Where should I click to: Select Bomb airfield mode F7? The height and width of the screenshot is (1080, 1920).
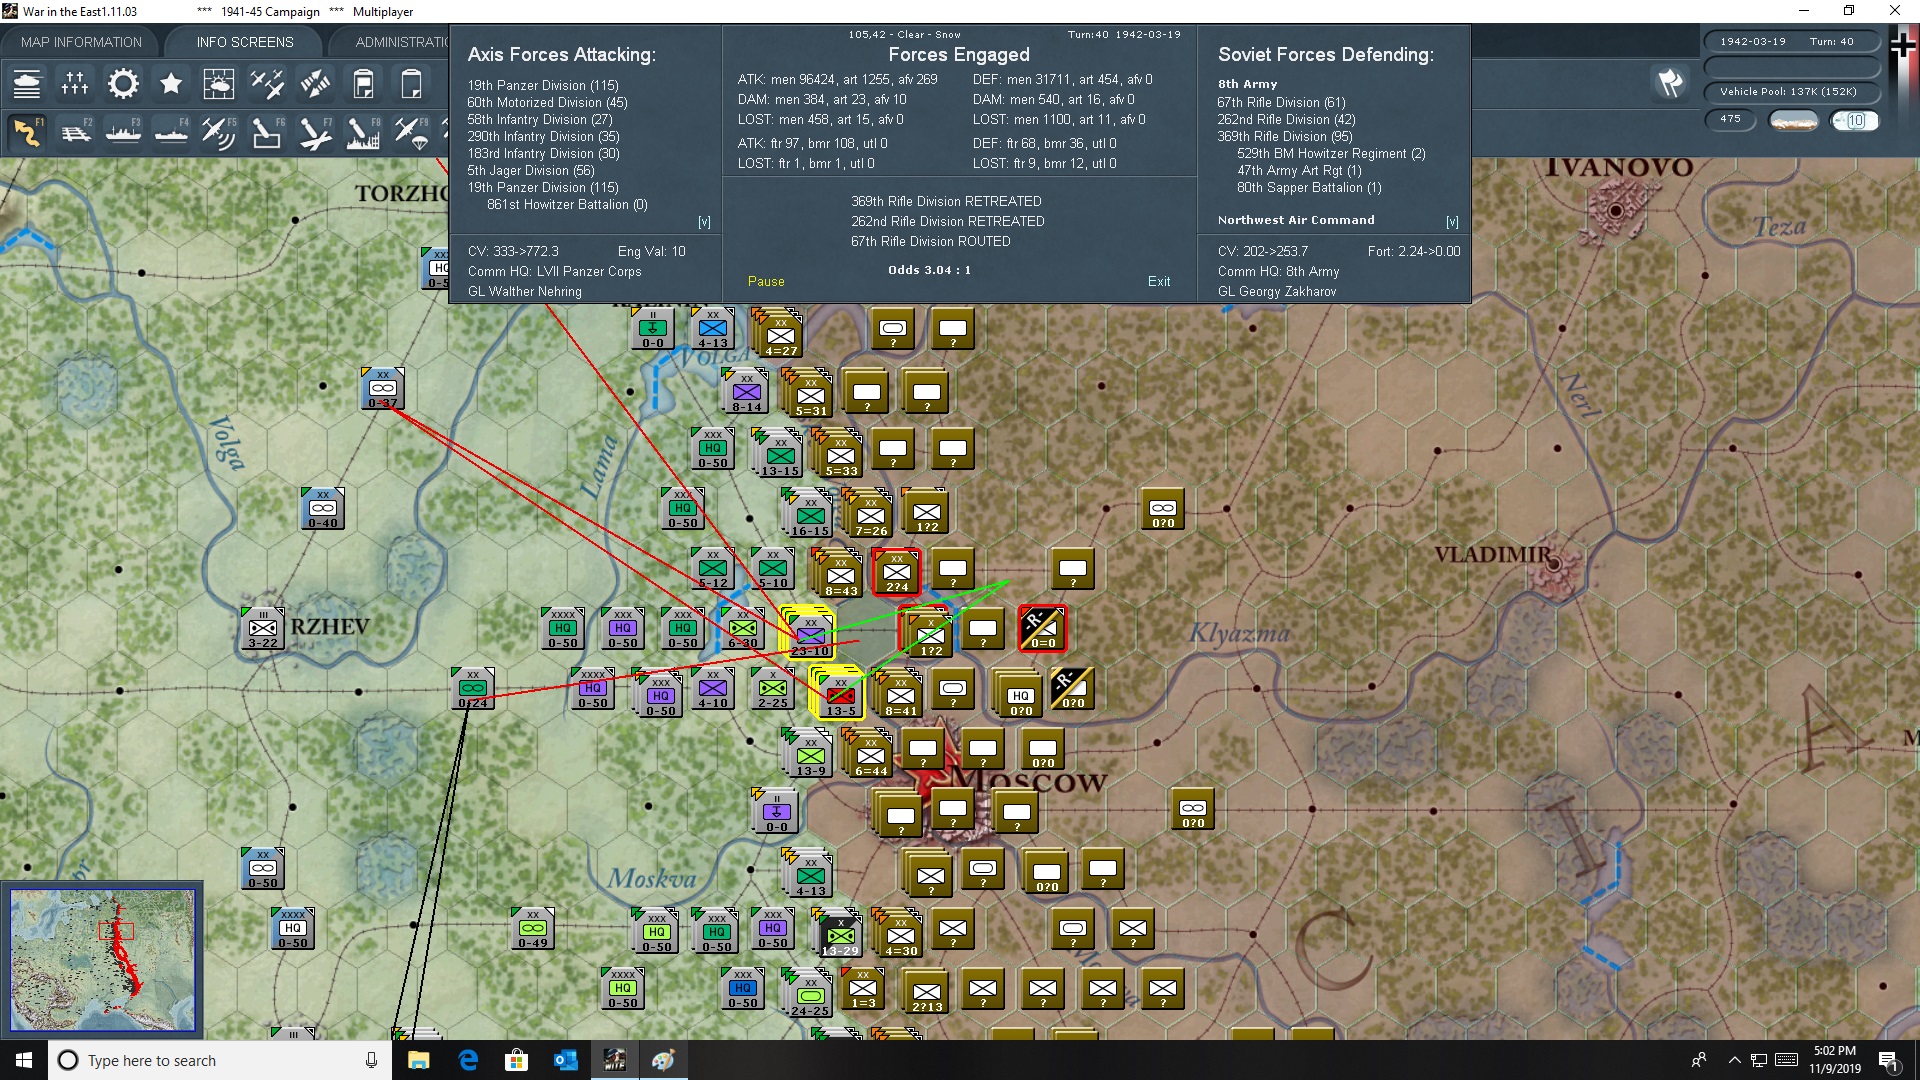tap(315, 132)
